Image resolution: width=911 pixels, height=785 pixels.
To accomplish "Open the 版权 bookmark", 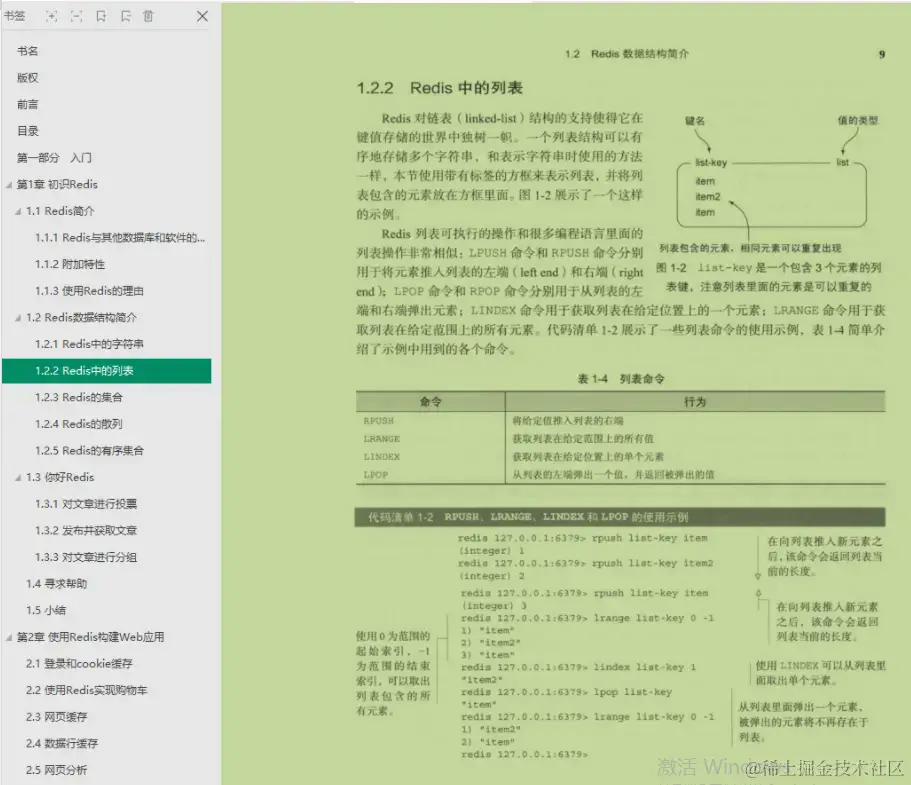I will point(27,78).
